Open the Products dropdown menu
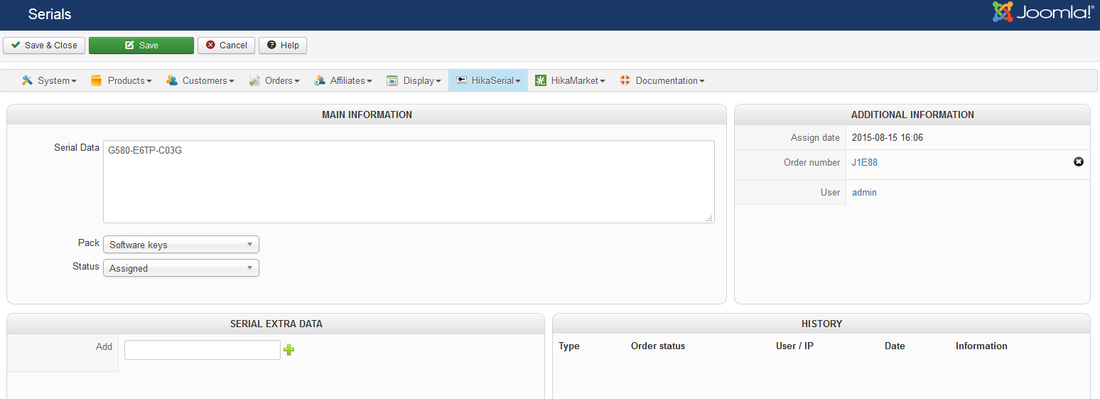 tap(121, 81)
